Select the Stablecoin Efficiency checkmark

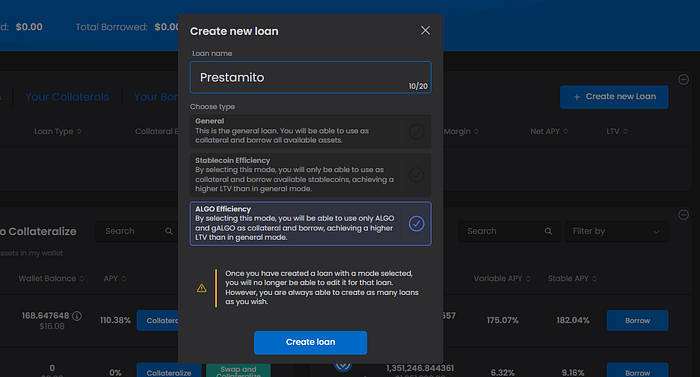(x=416, y=175)
